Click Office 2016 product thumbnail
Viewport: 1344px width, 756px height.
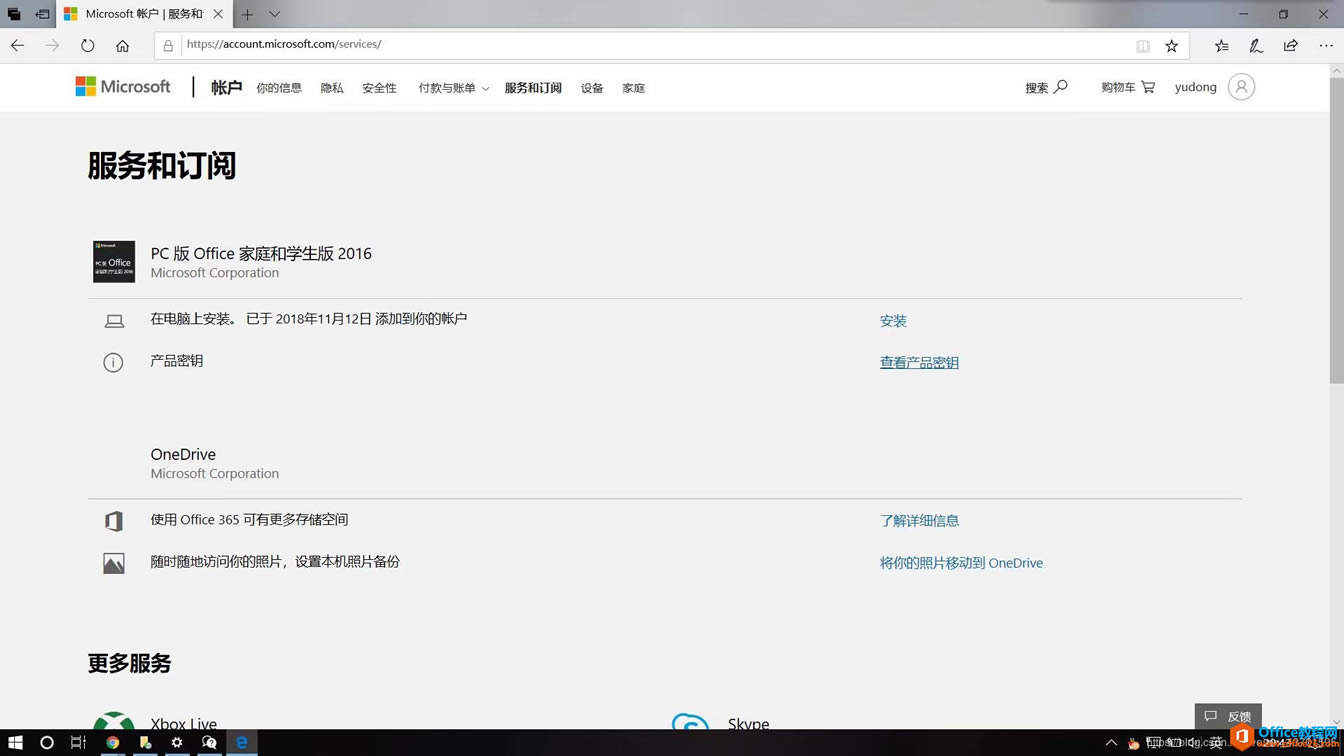(114, 262)
